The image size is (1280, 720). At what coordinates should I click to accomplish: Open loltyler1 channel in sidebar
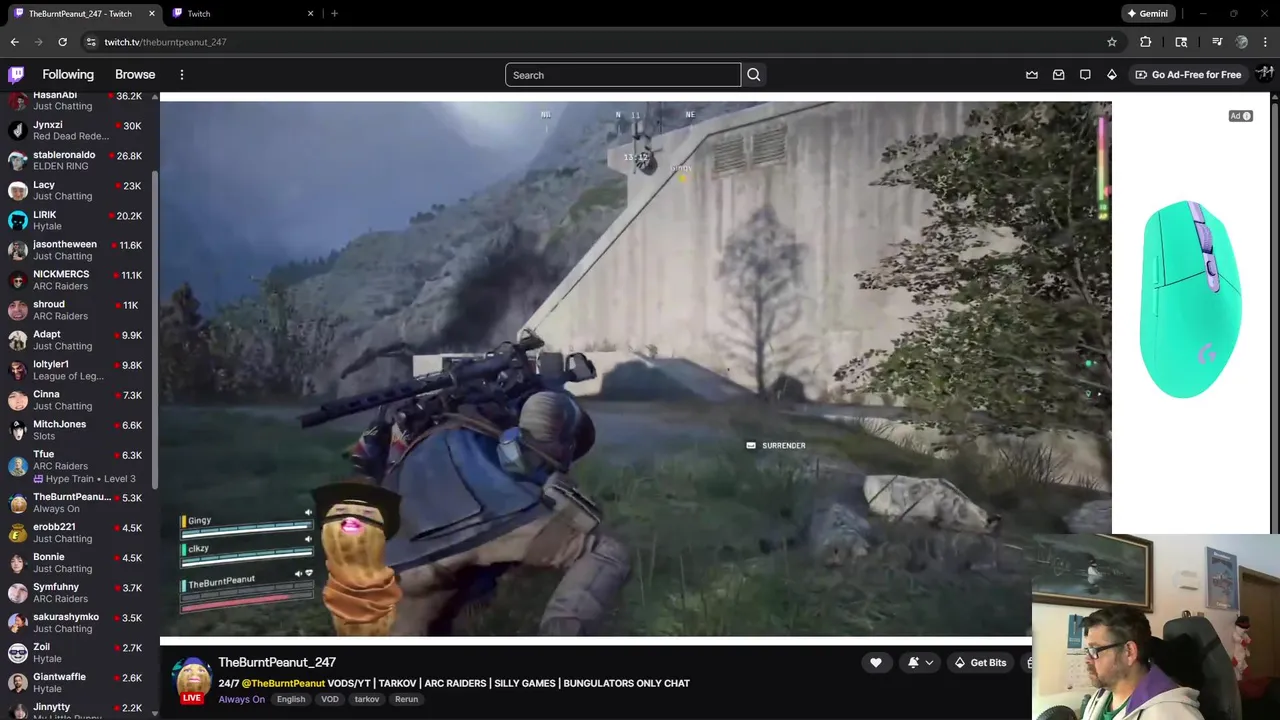[x=80, y=370]
